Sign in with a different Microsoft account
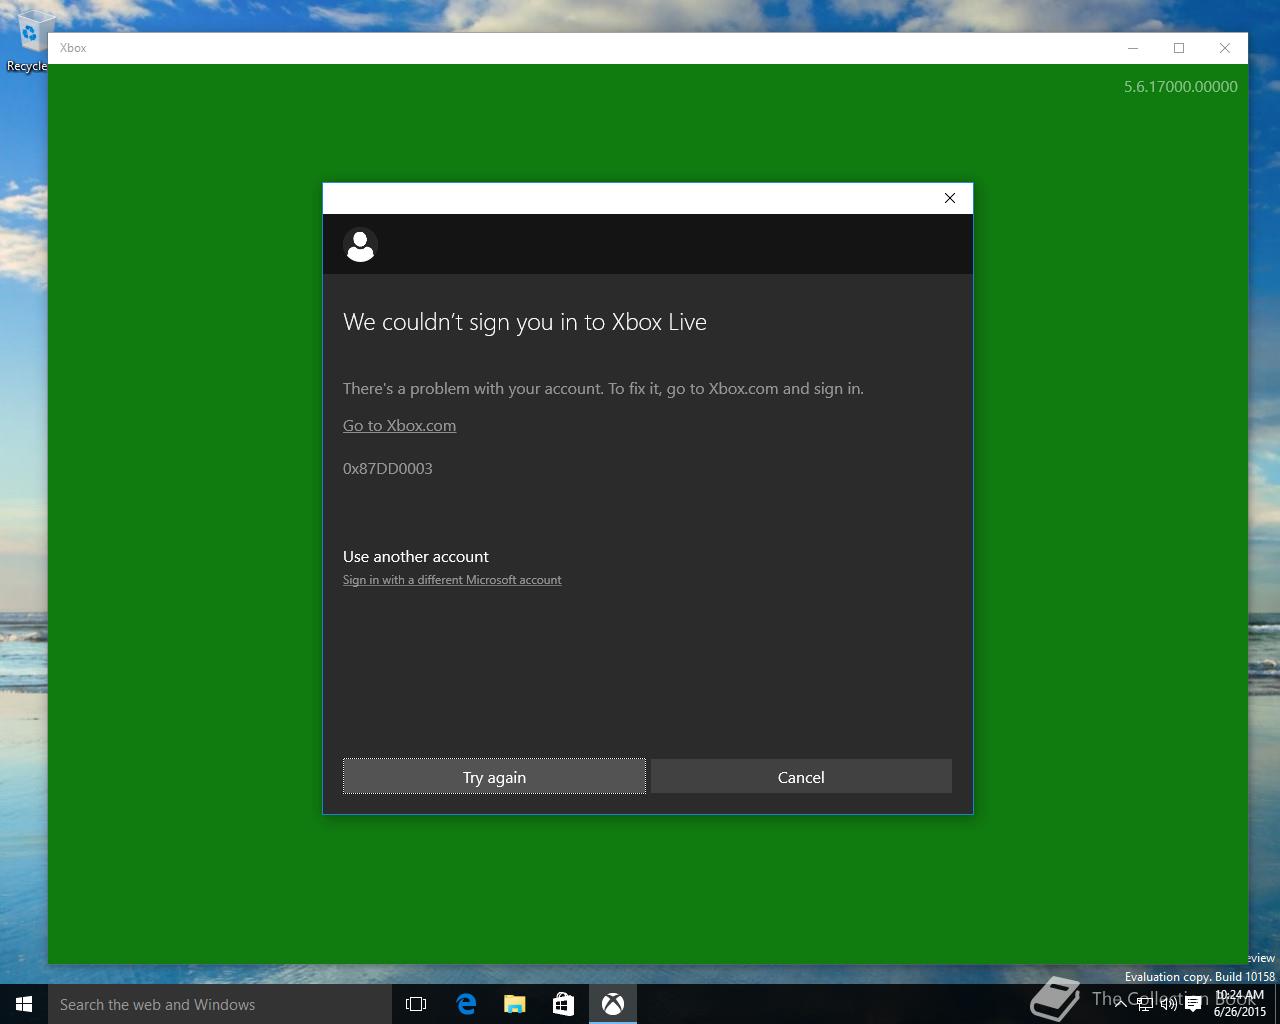Screen dimensions: 1280x1024 [452, 580]
